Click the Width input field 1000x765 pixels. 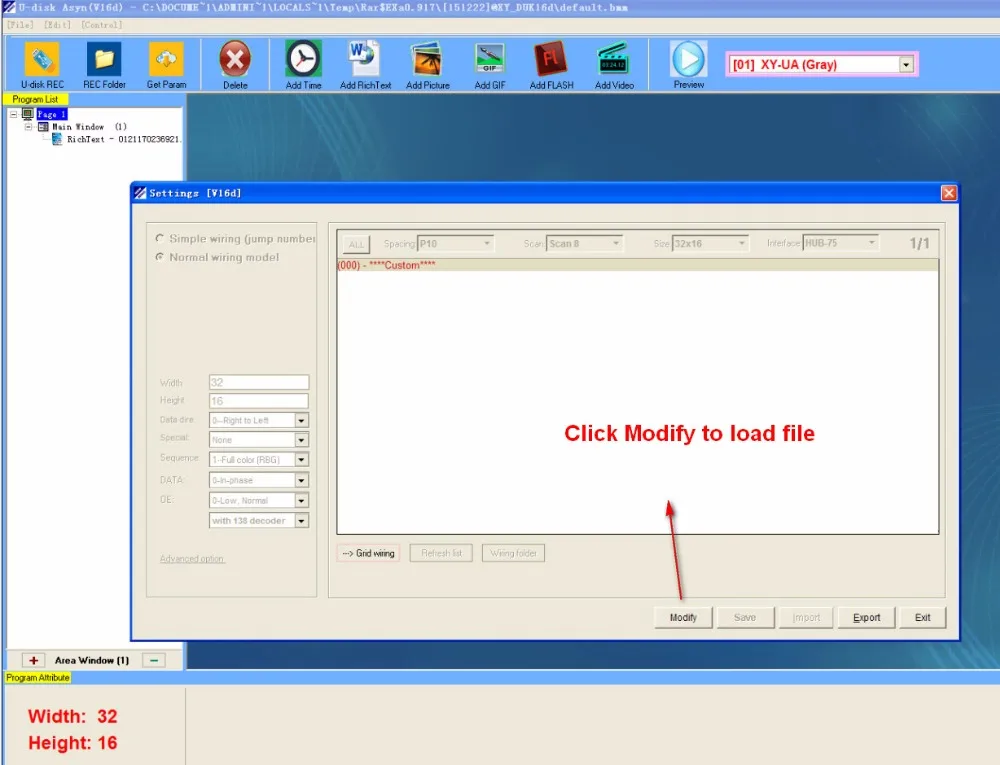pyautogui.click(x=259, y=382)
